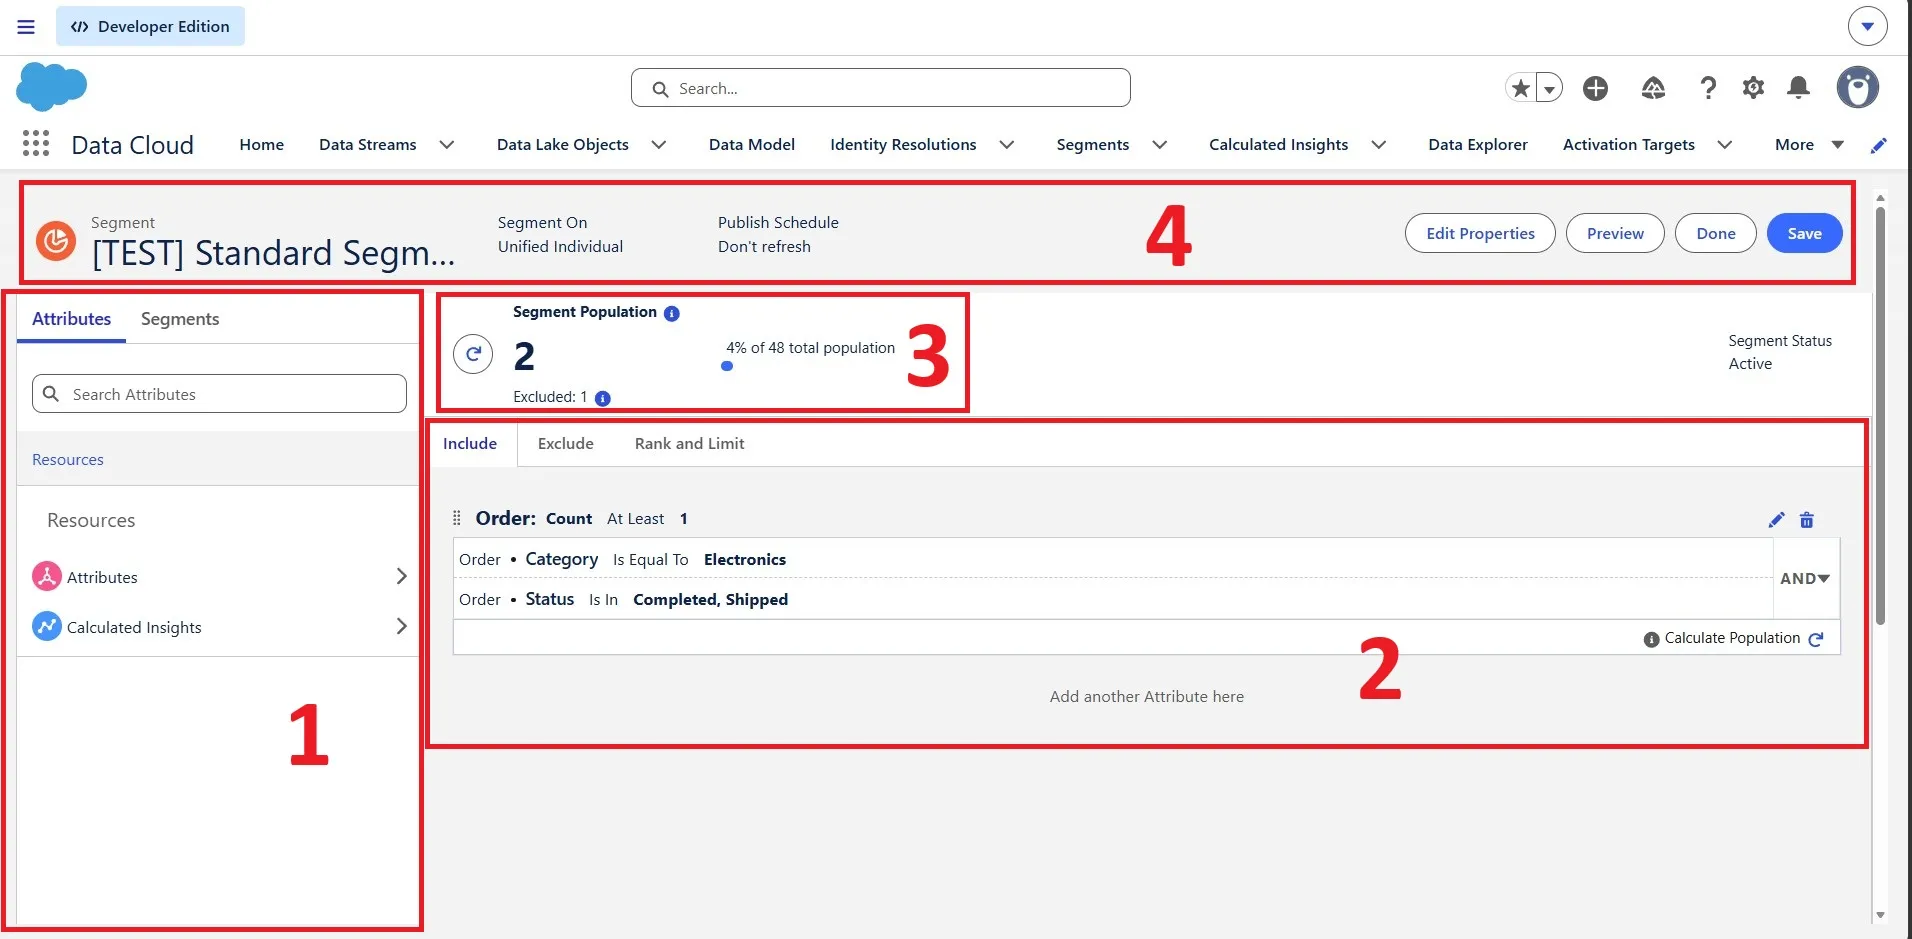Click into the global Search field

881,88
